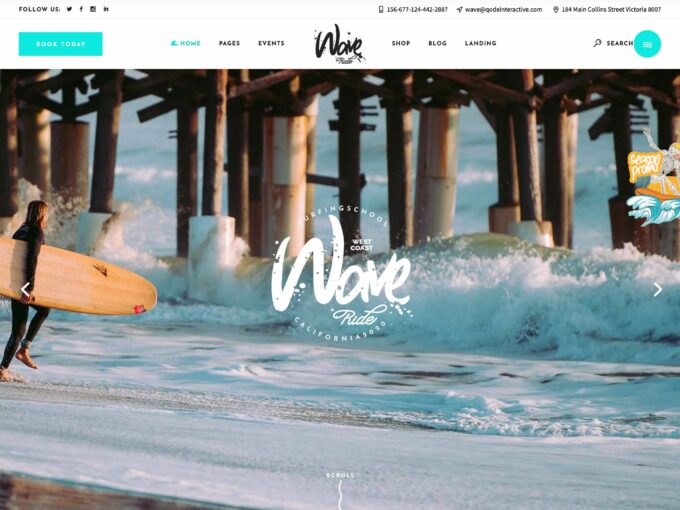Expand the Shop menu

401,43
